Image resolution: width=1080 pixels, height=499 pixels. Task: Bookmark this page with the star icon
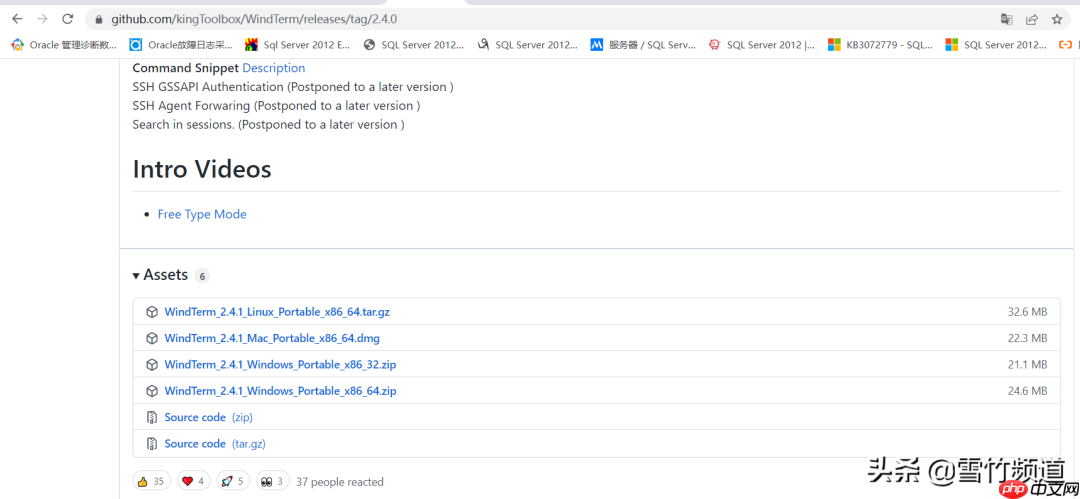[1057, 19]
